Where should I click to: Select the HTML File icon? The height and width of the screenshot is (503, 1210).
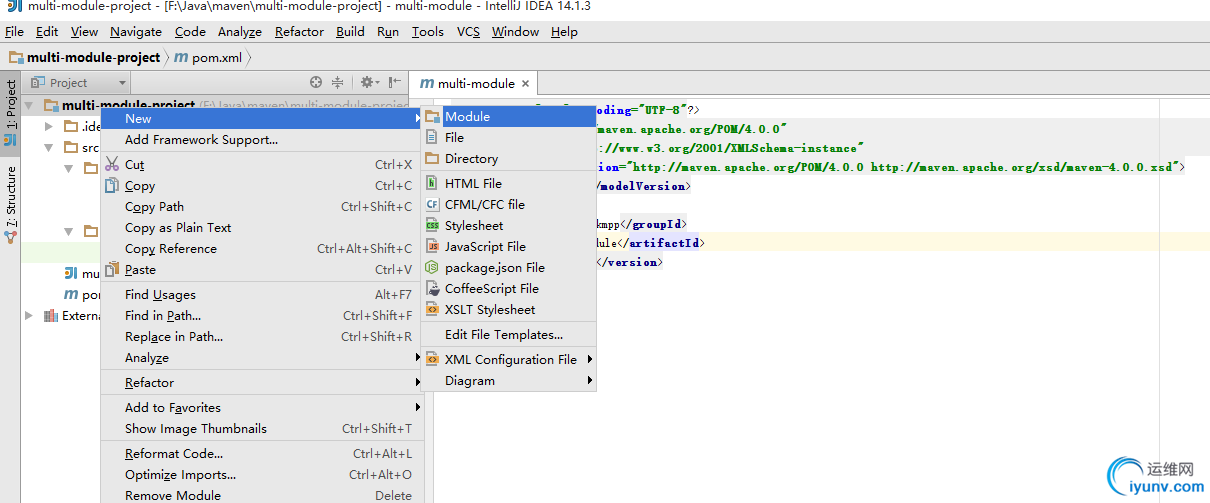pos(432,183)
